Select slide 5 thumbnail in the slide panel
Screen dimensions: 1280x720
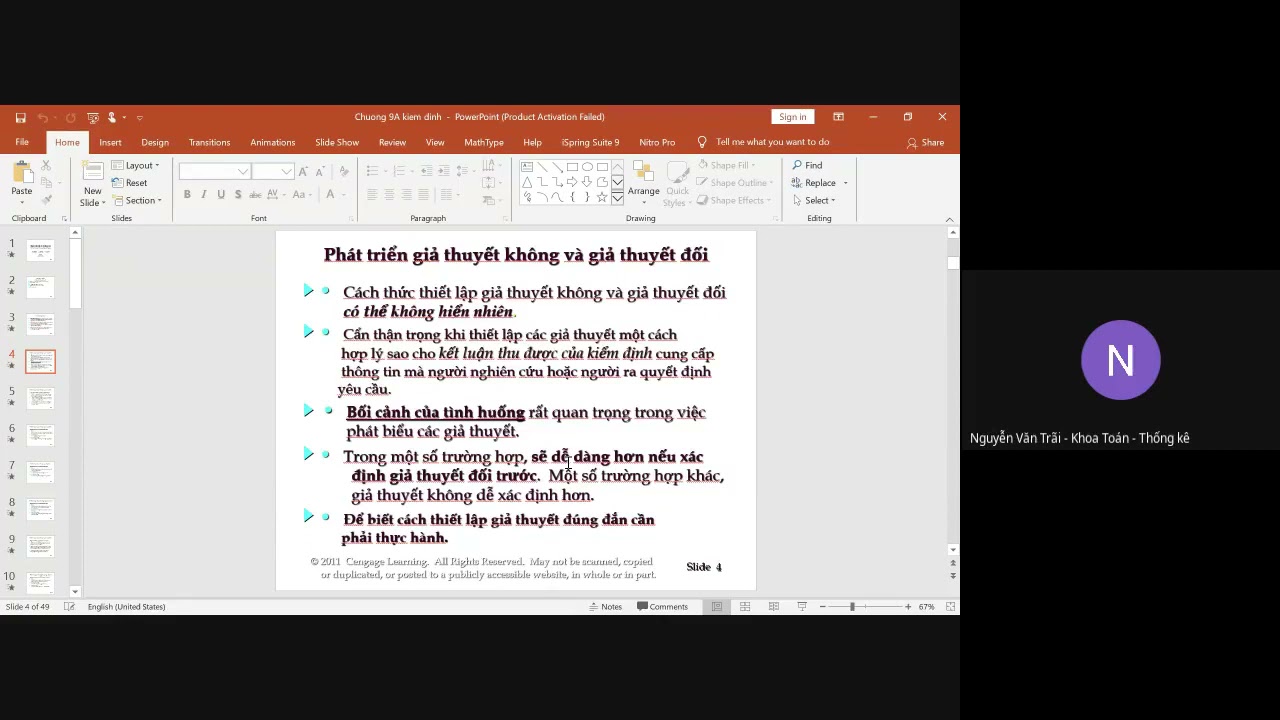point(40,398)
